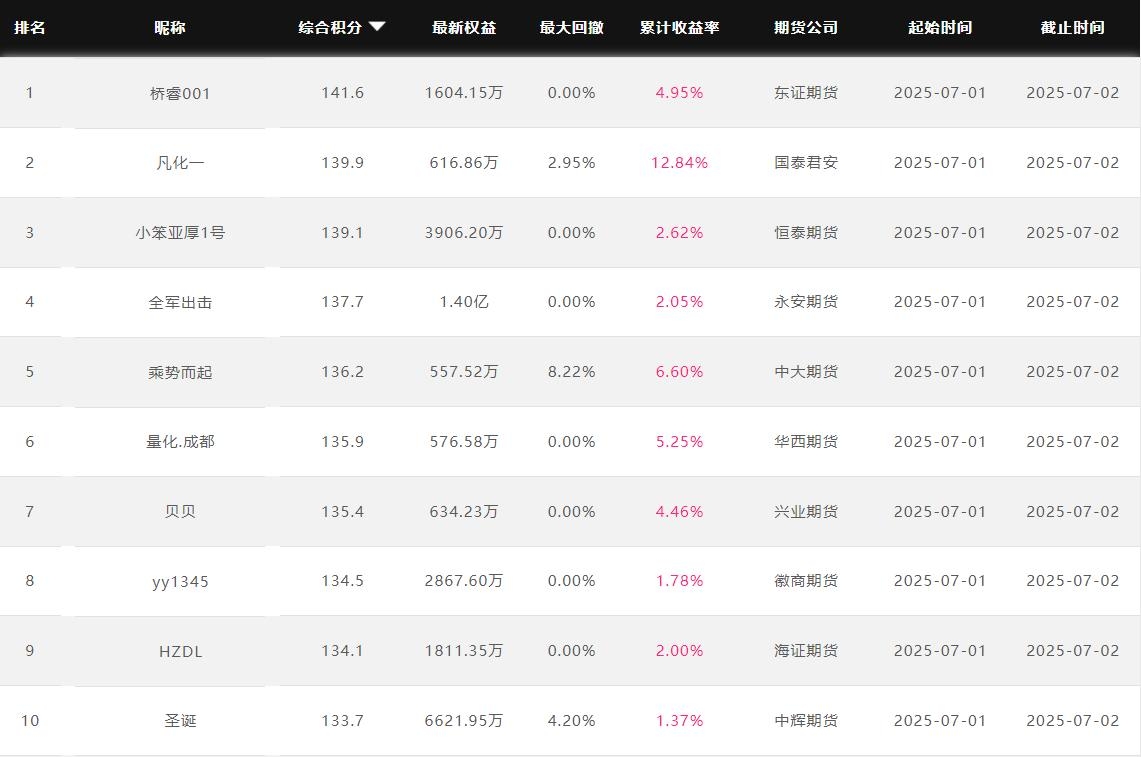Click the 期货公司 column header
Image resolution: width=1141 pixels, height=757 pixels.
coord(806,28)
